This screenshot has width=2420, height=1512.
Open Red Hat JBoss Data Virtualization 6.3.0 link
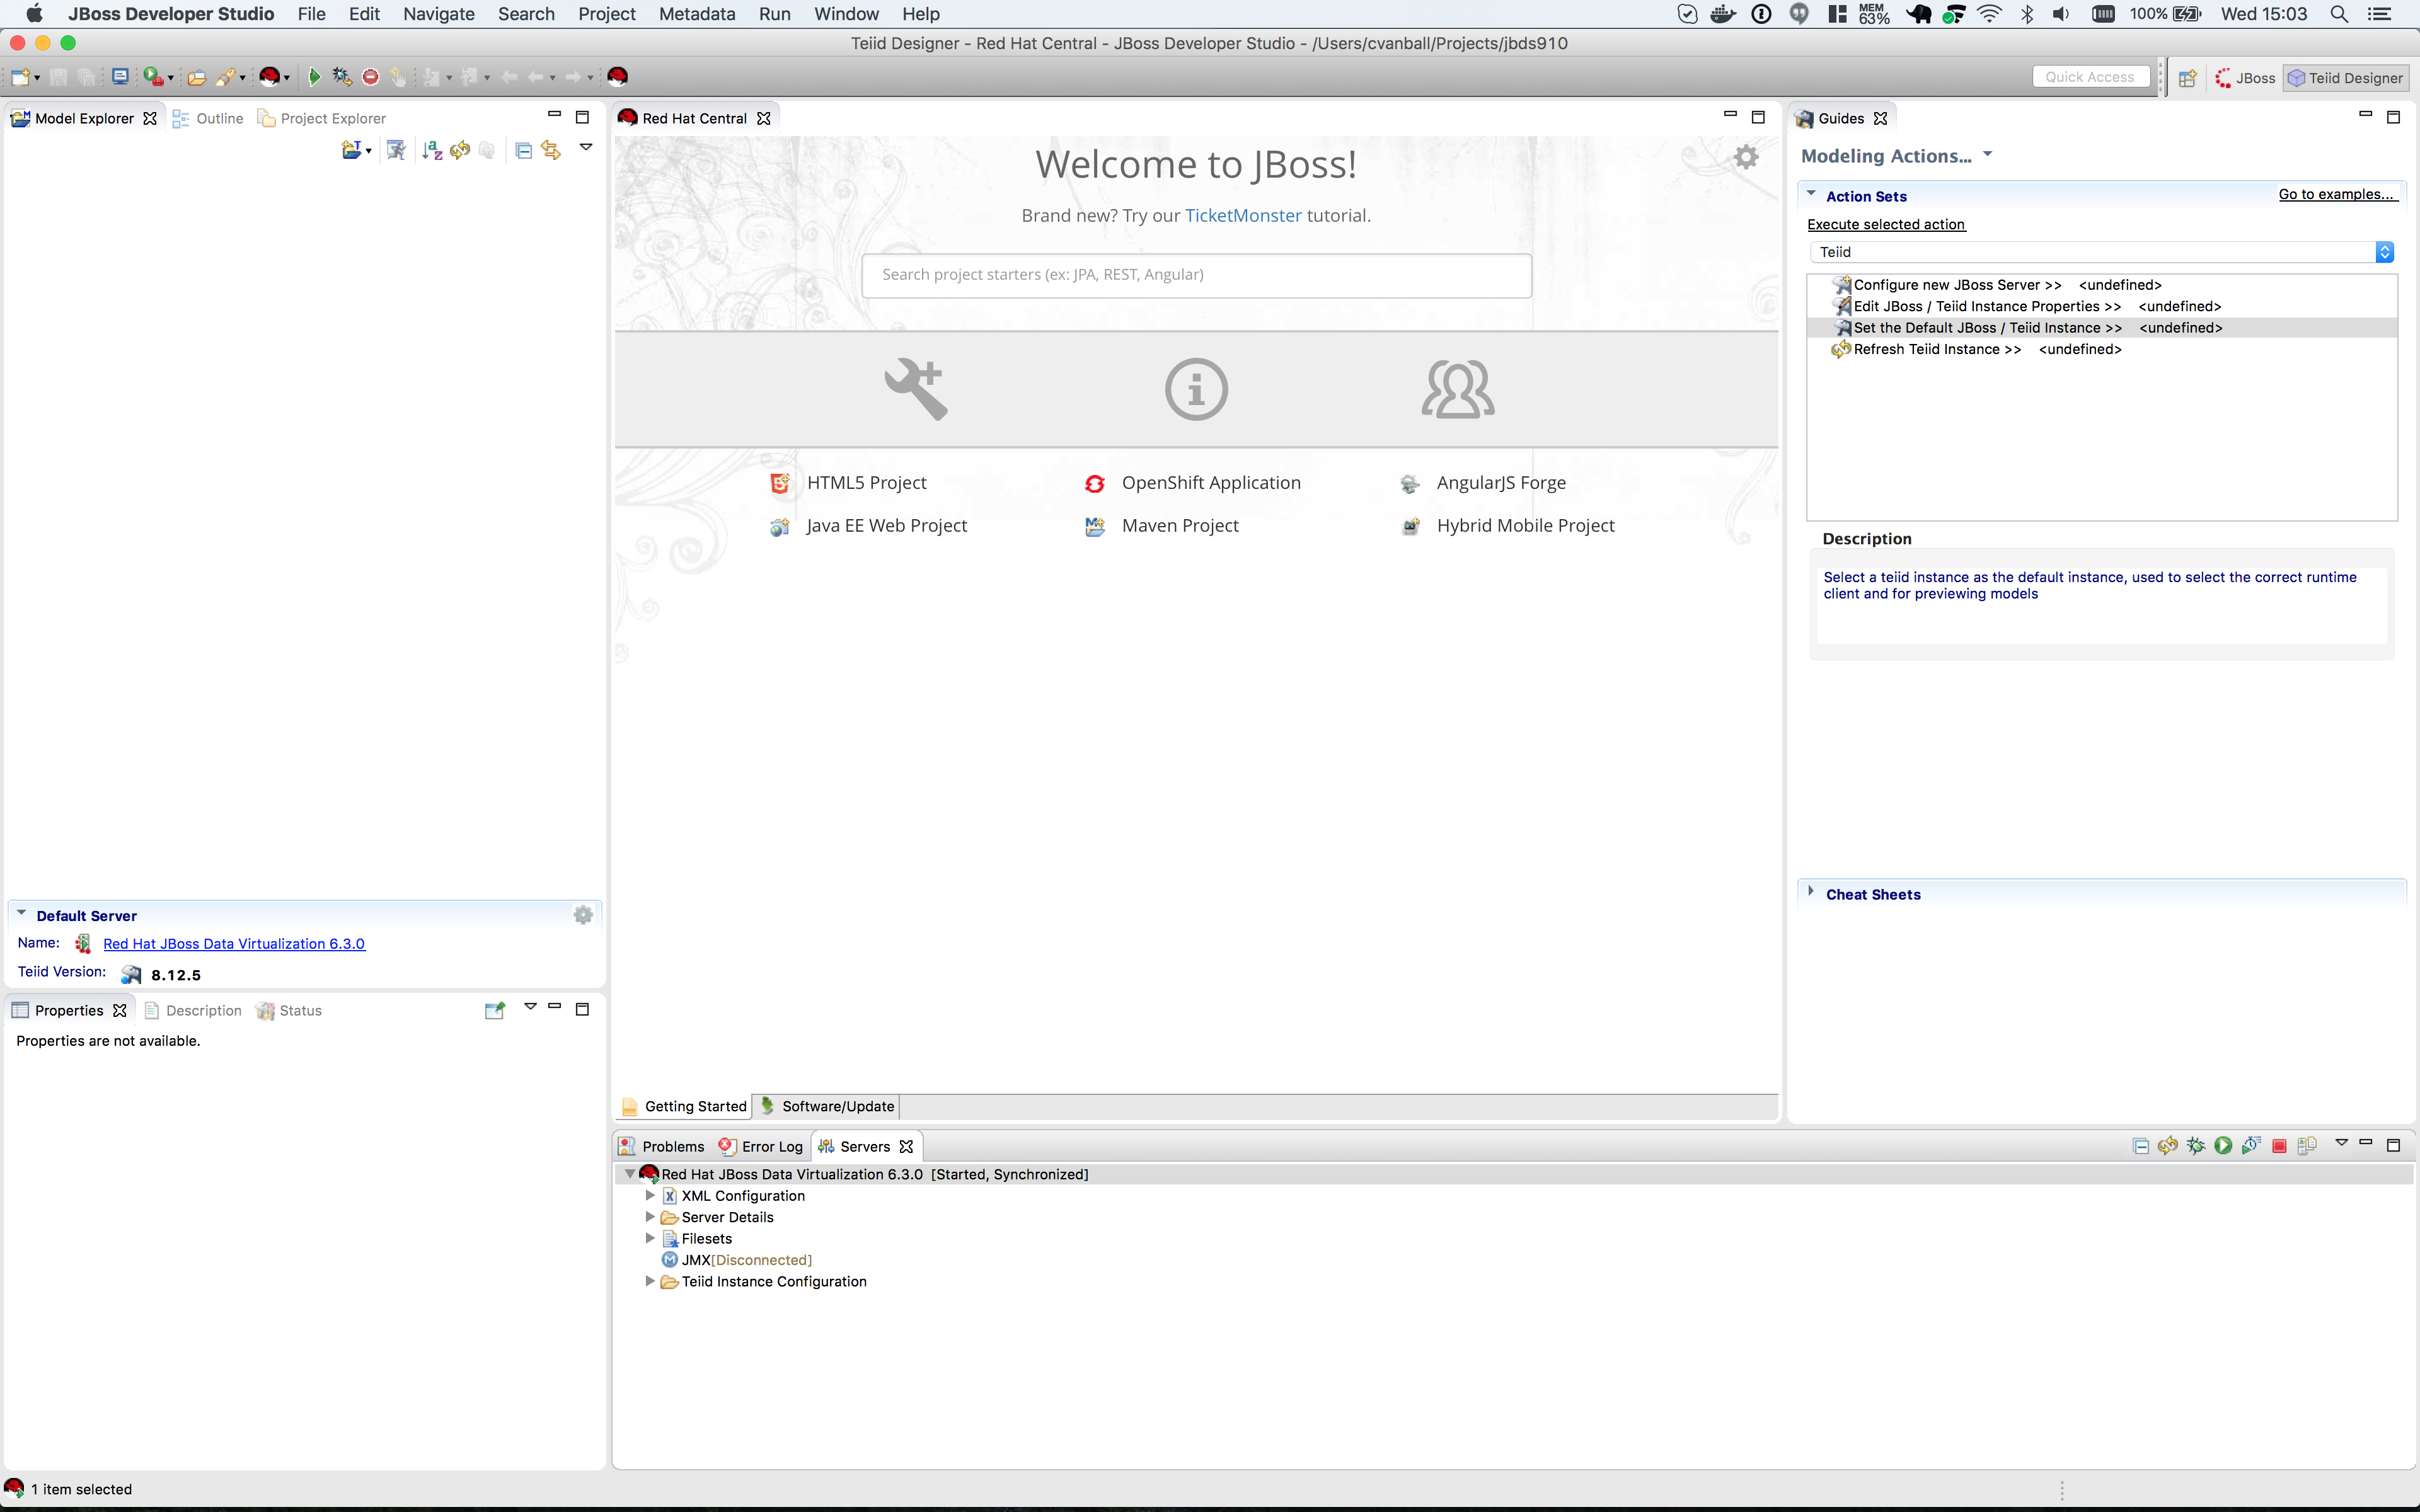pyautogui.click(x=234, y=944)
